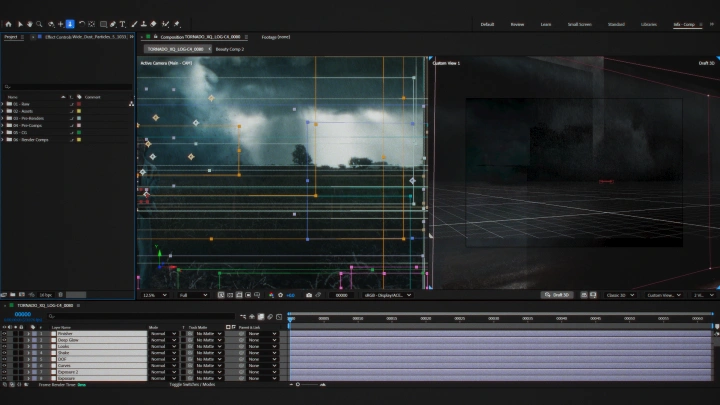The image size is (720, 405).
Task: Open the magnification 12.5% dropdown
Action: (155, 295)
